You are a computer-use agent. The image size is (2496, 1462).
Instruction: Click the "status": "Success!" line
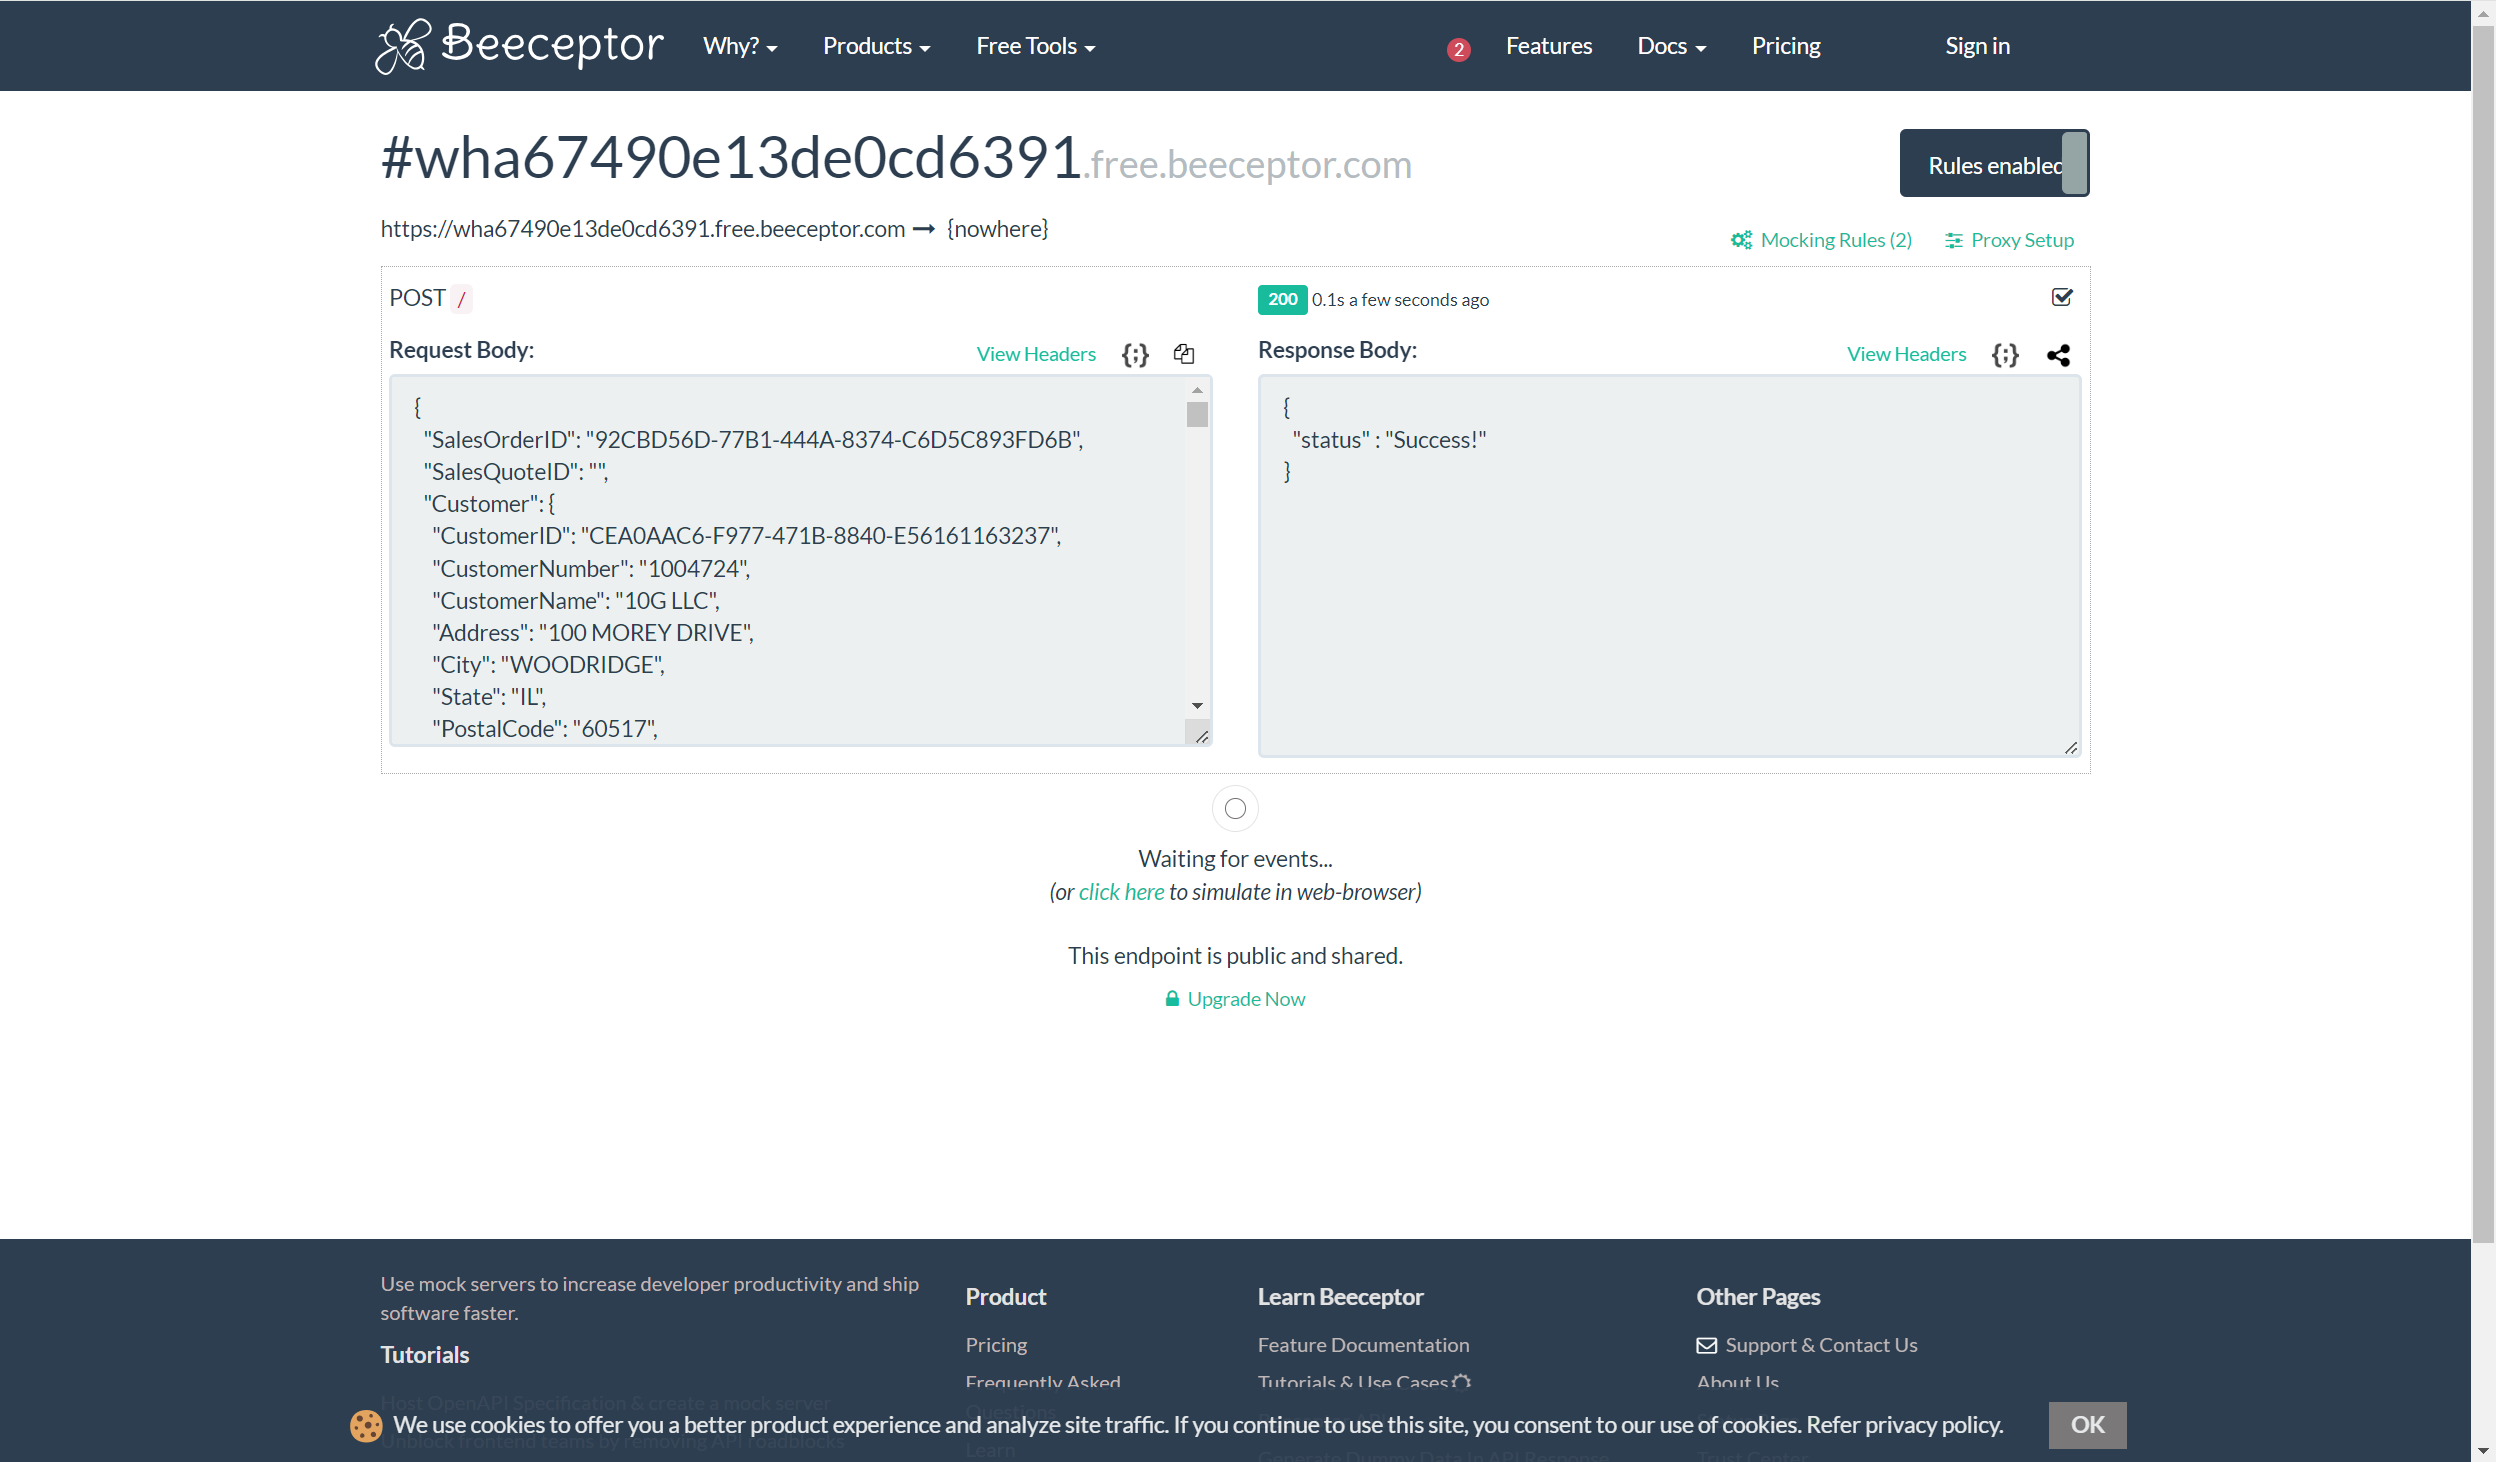(1388, 440)
